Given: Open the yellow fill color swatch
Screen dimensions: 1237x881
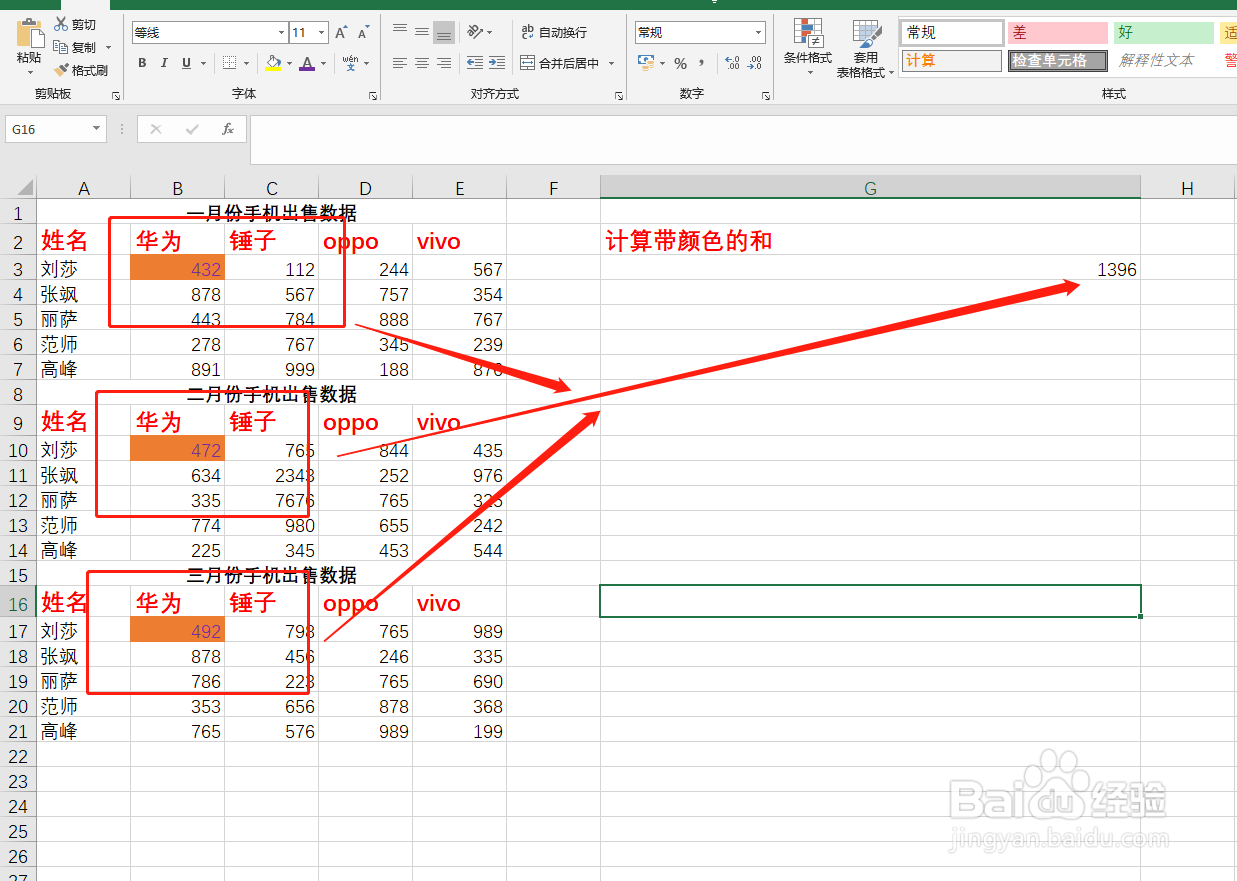Looking at the screenshot, I should 274,63.
